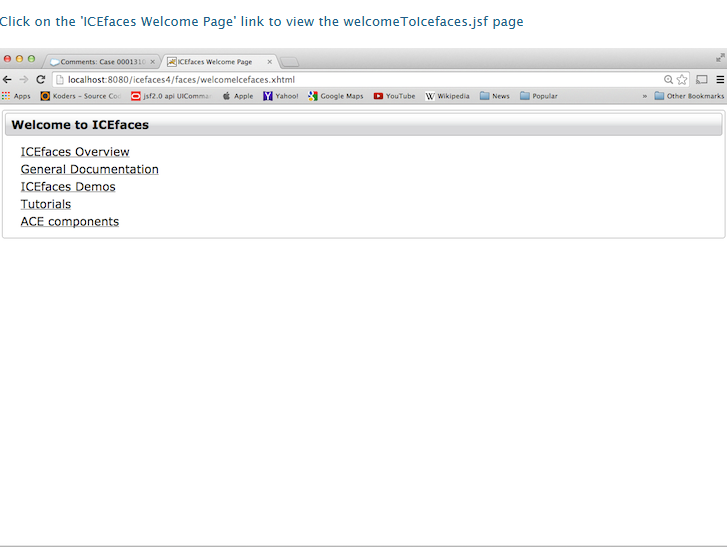Bookmark this page with the star icon
Viewport: 727px width, 547px height.
point(682,80)
